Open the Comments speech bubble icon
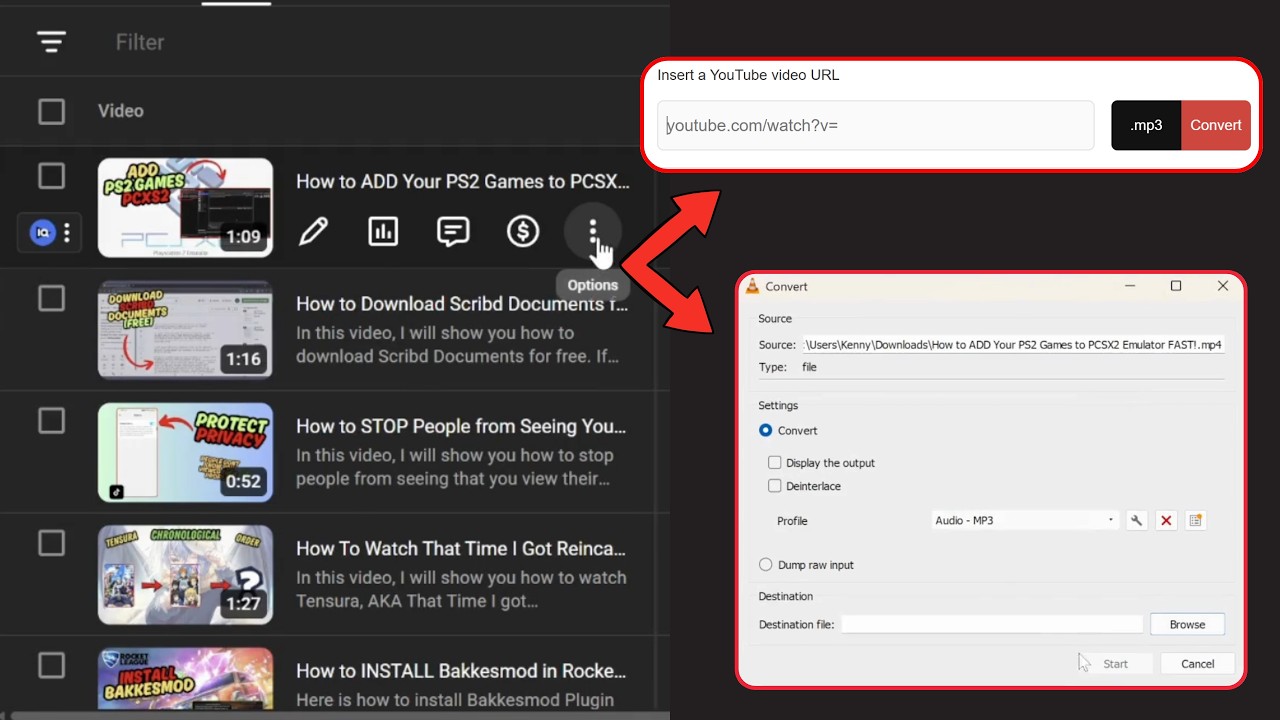Screen dimensions: 1280x720 click(x=453, y=232)
